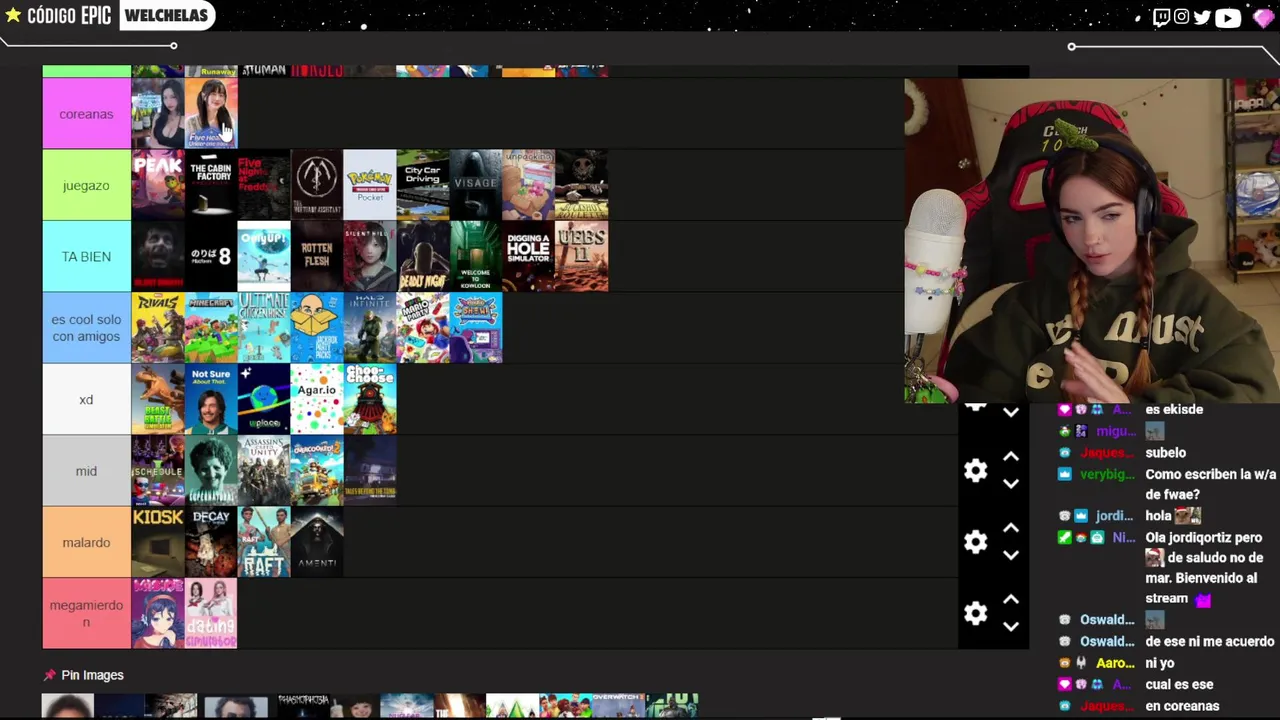Select the PEAK game thumbnail
Screen dimensions: 1280x720
(158, 185)
